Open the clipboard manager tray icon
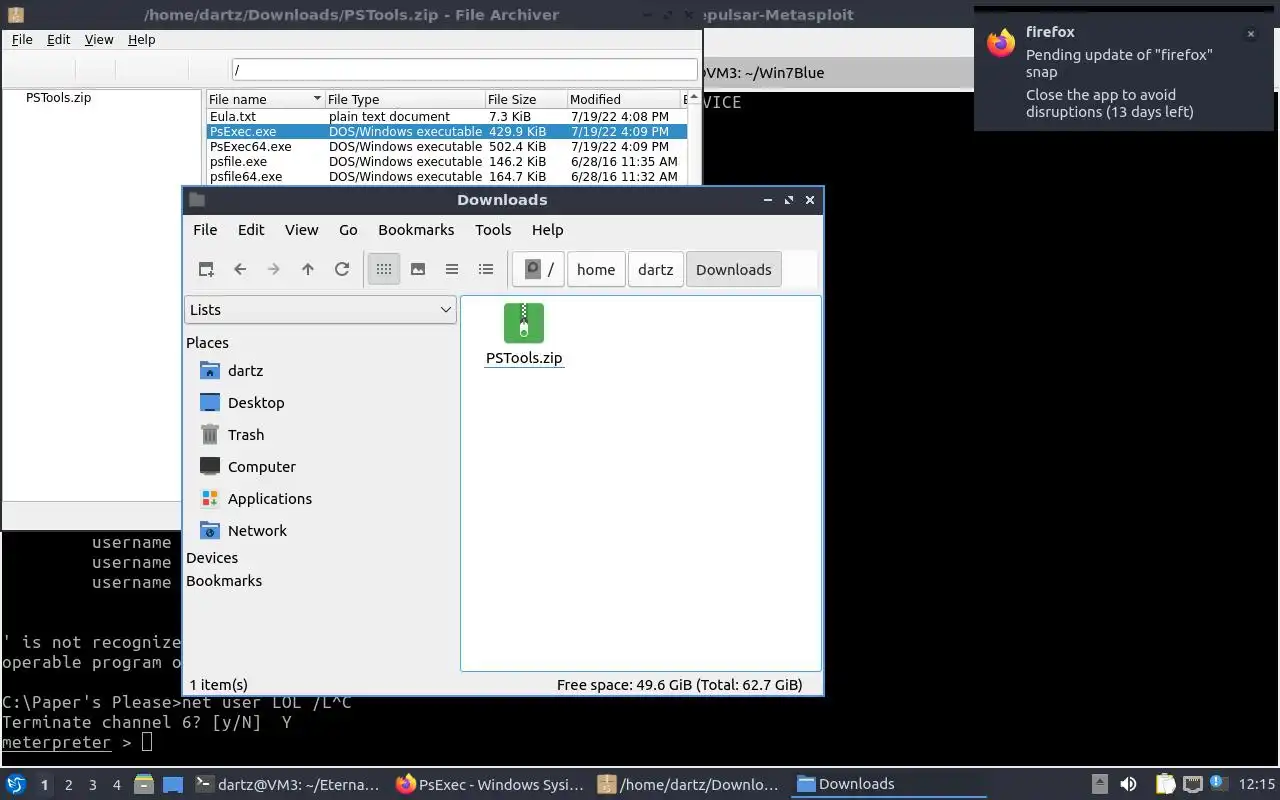The width and height of the screenshot is (1280, 800). [x=1164, y=784]
